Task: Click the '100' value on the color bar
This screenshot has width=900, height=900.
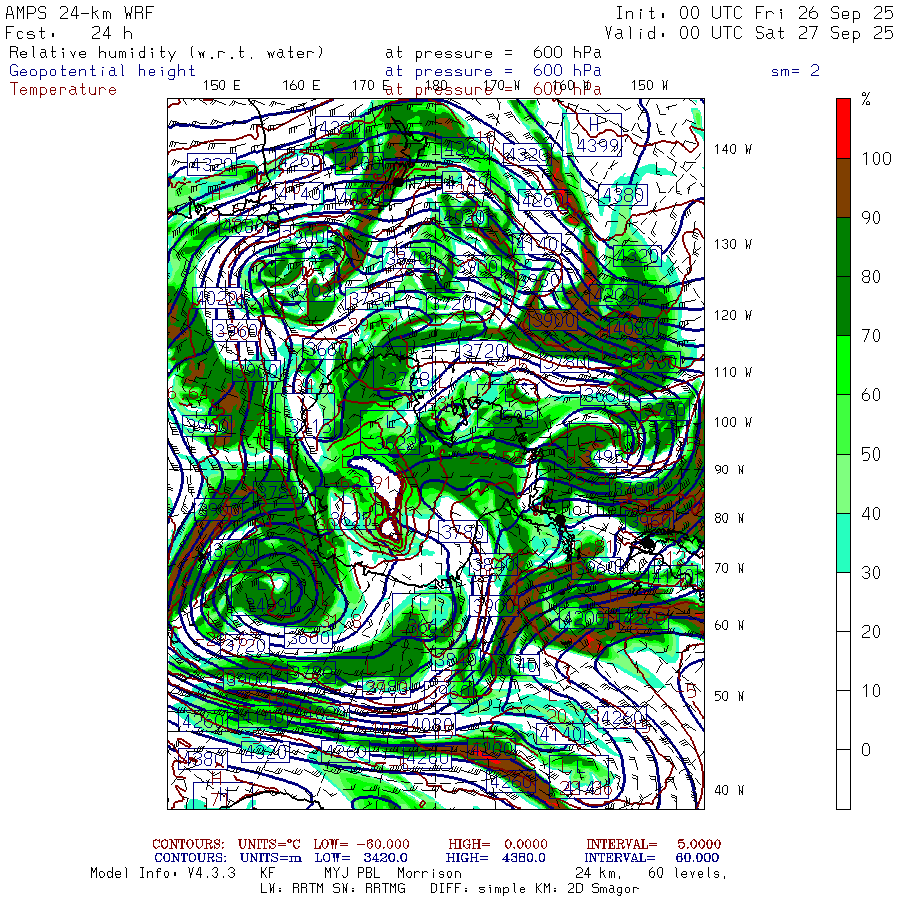Action: pos(876,158)
